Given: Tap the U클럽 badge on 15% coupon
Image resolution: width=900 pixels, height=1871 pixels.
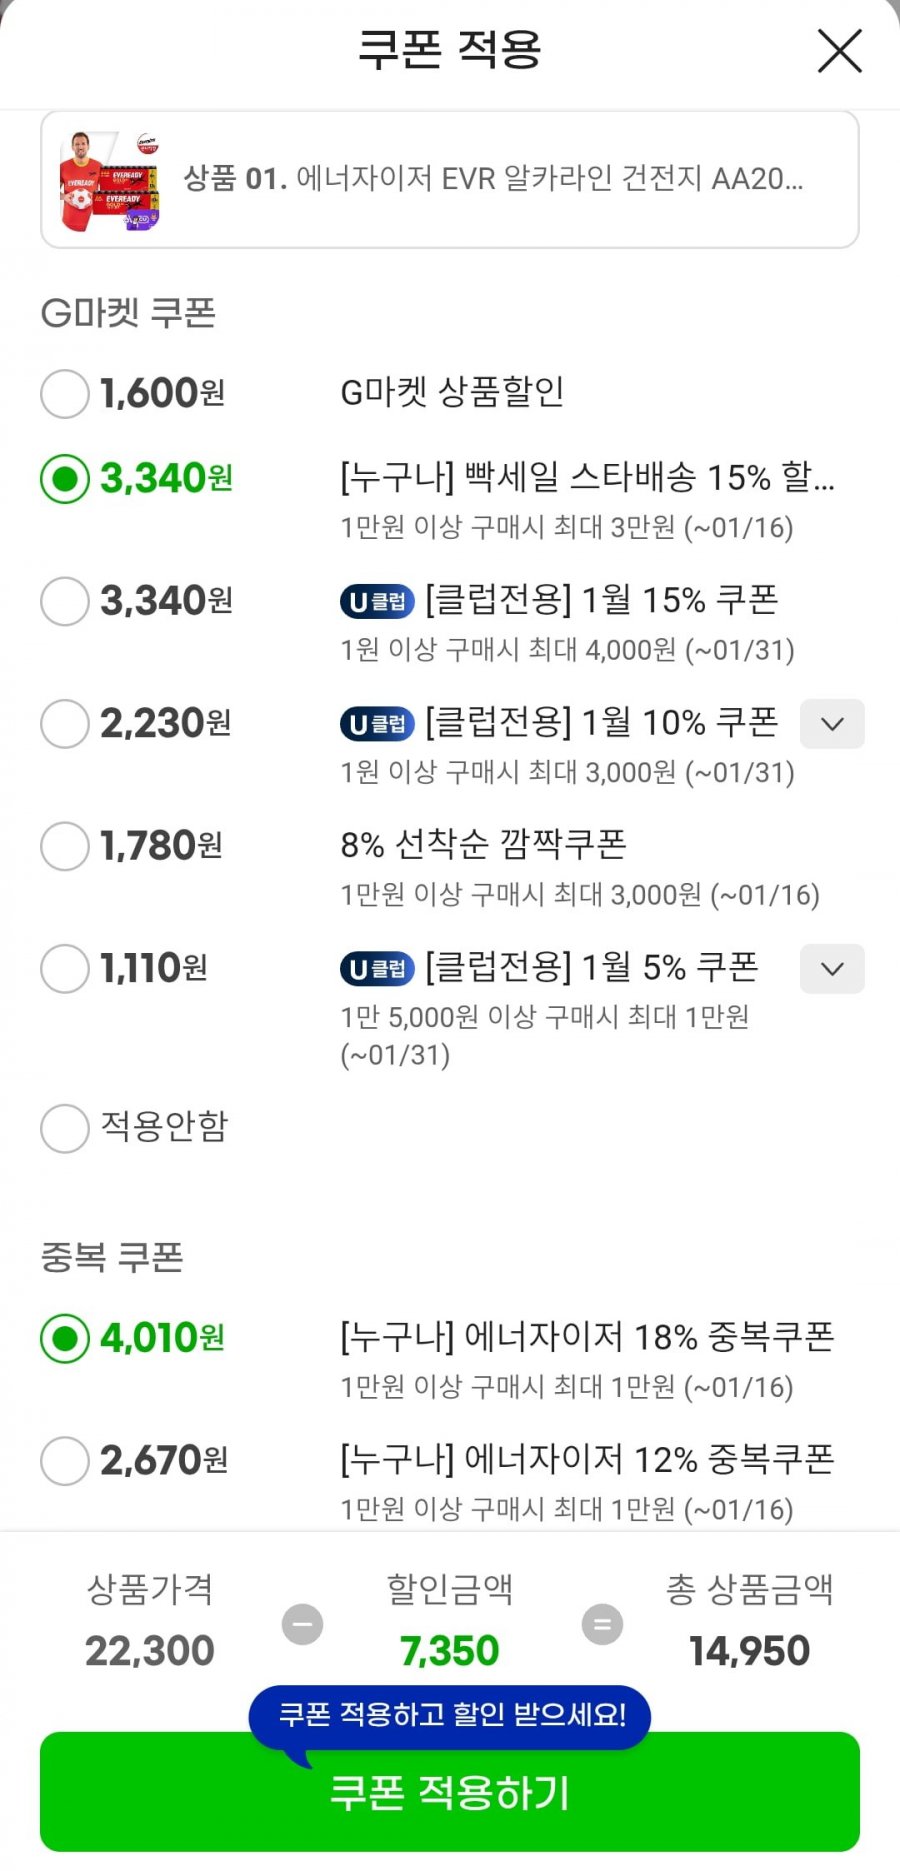Looking at the screenshot, I should [377, 602].
